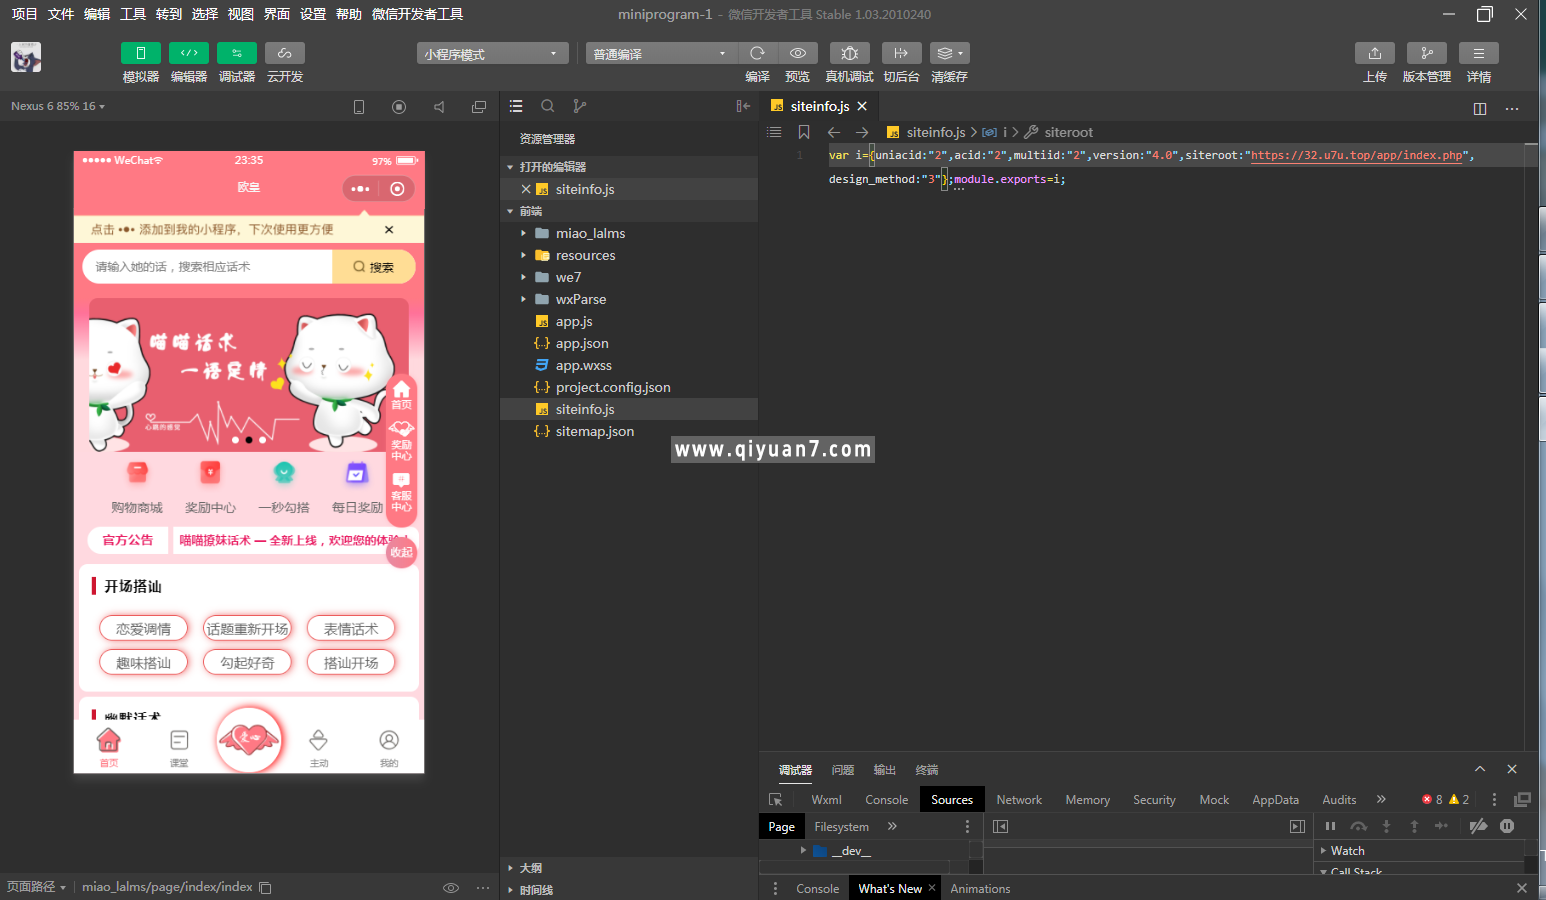Open app.json file in file tree
The image size is (1546, 900).
[582, 343]
